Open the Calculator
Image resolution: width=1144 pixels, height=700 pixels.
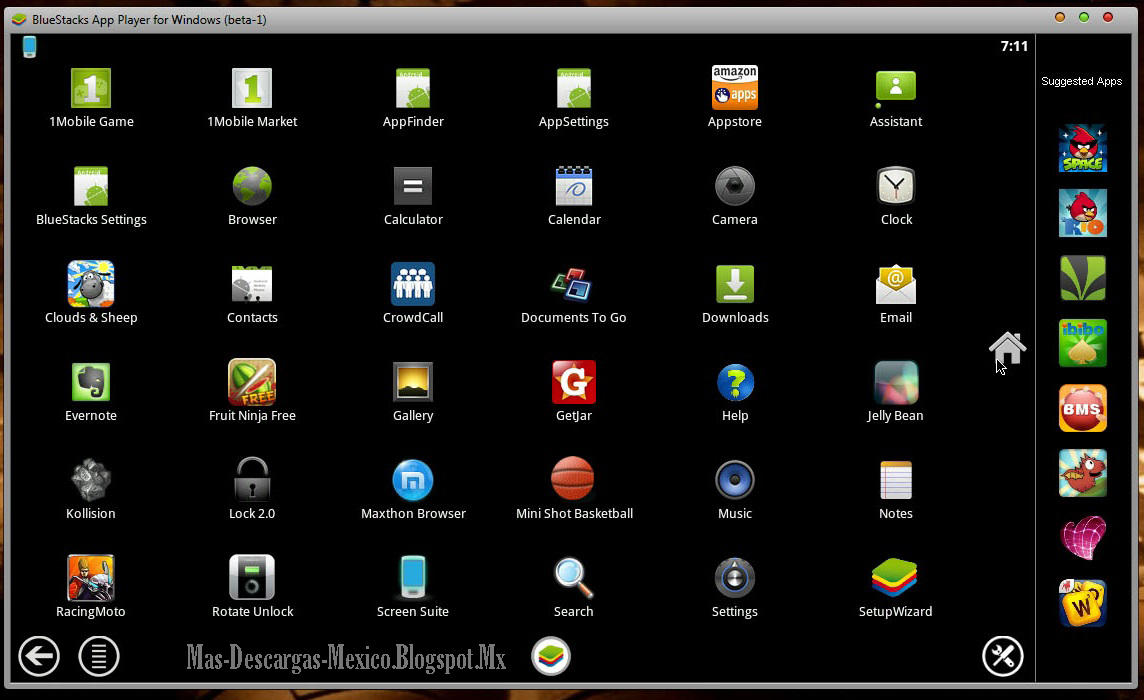(x=413, y=186)
